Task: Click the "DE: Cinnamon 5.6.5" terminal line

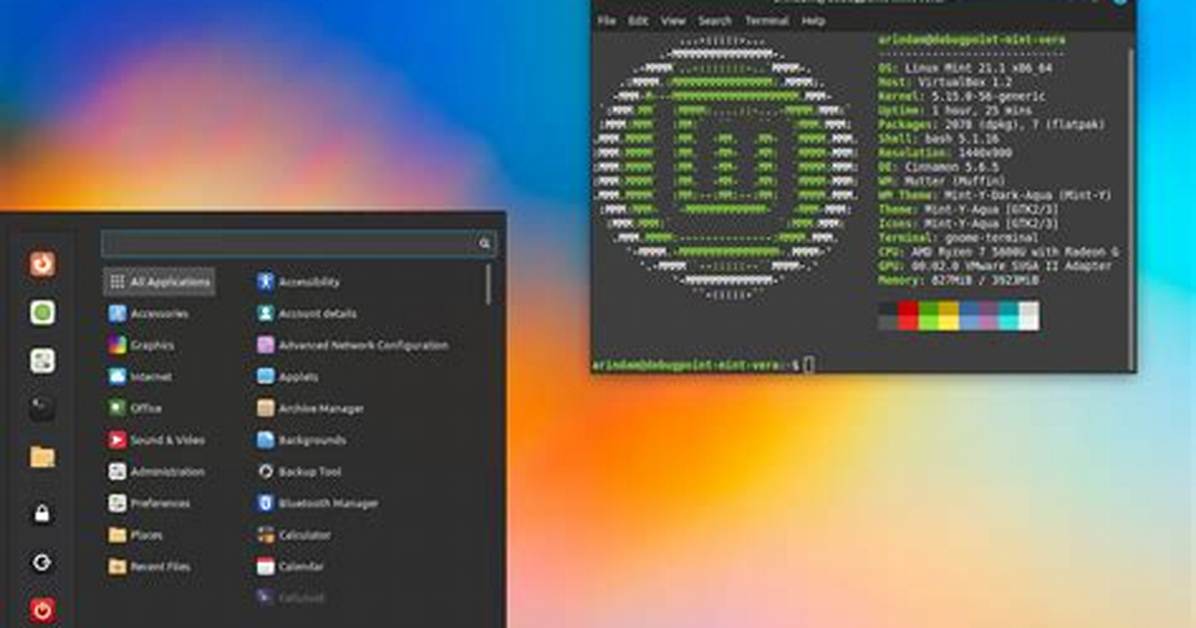Action: tap(937, 167)
